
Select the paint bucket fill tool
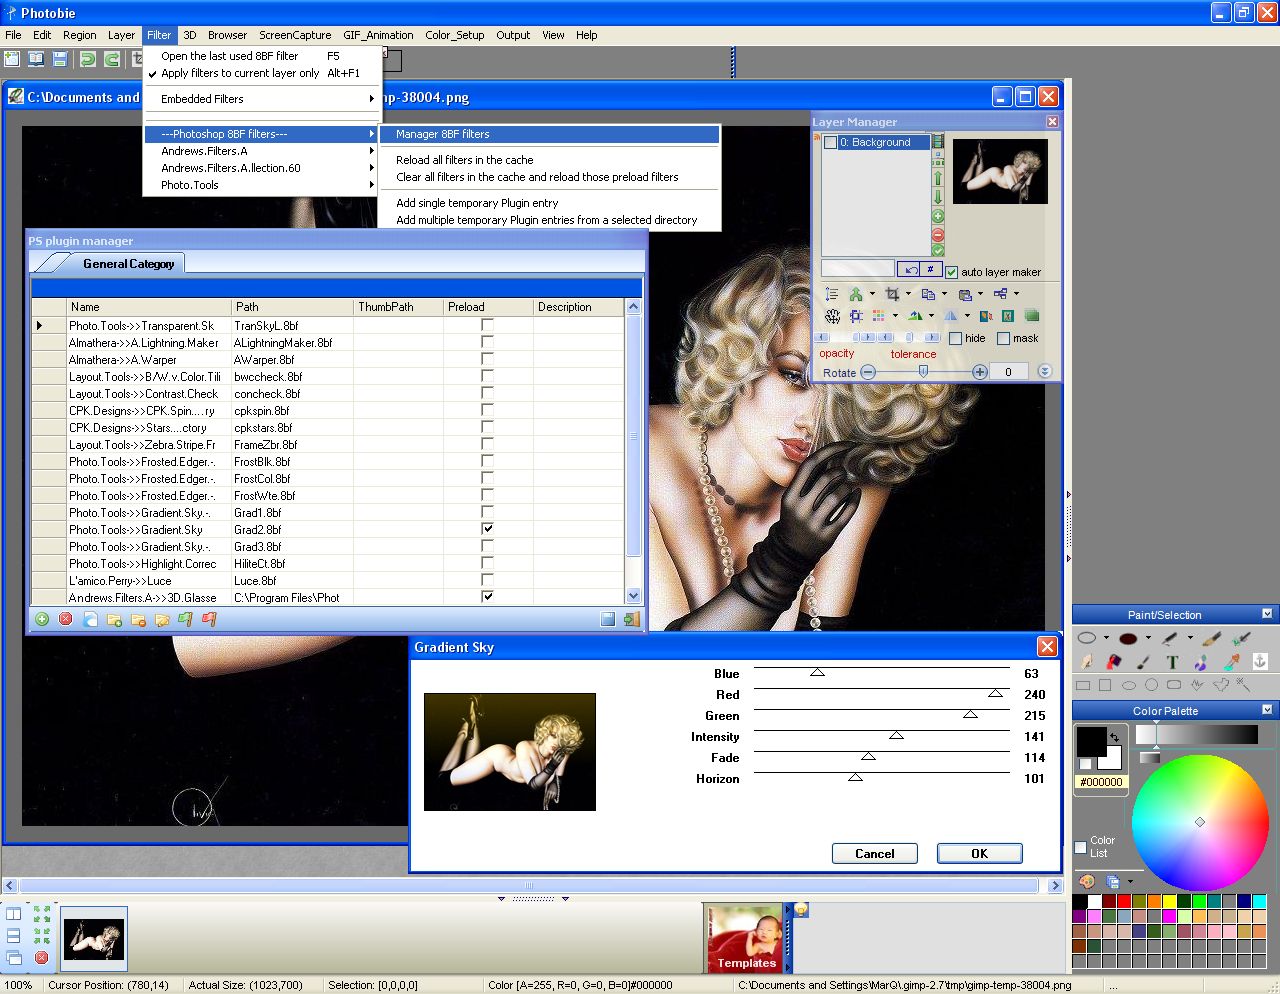point(1115,661)
